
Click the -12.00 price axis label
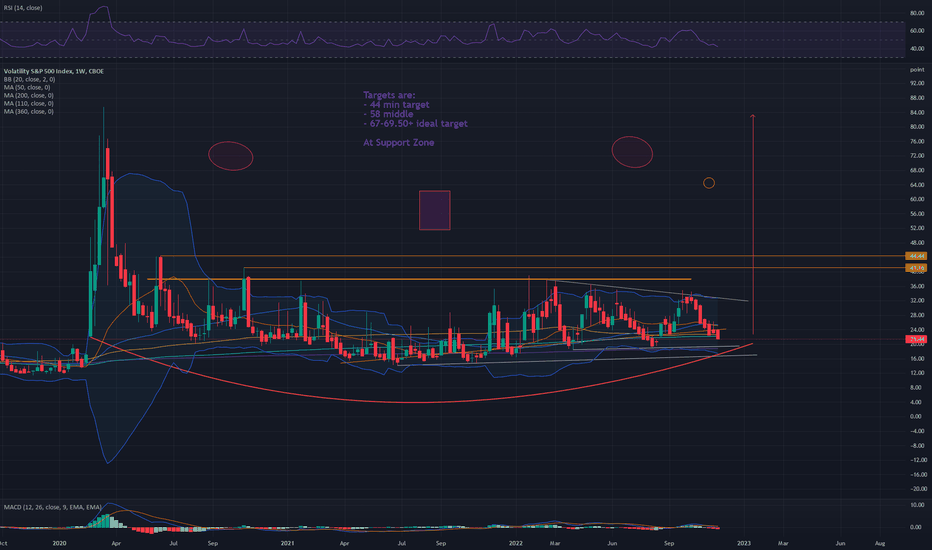pyautogui.click(x=917, y=460)
